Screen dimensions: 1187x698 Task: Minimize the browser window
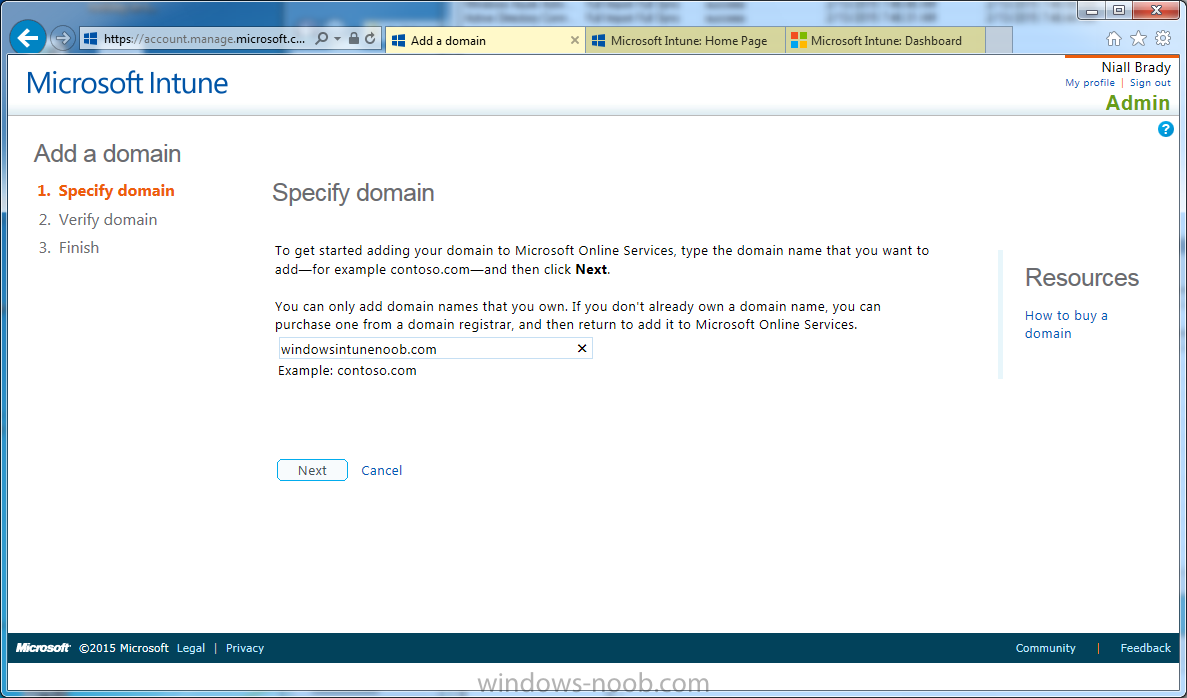(x=1092, y=11)
